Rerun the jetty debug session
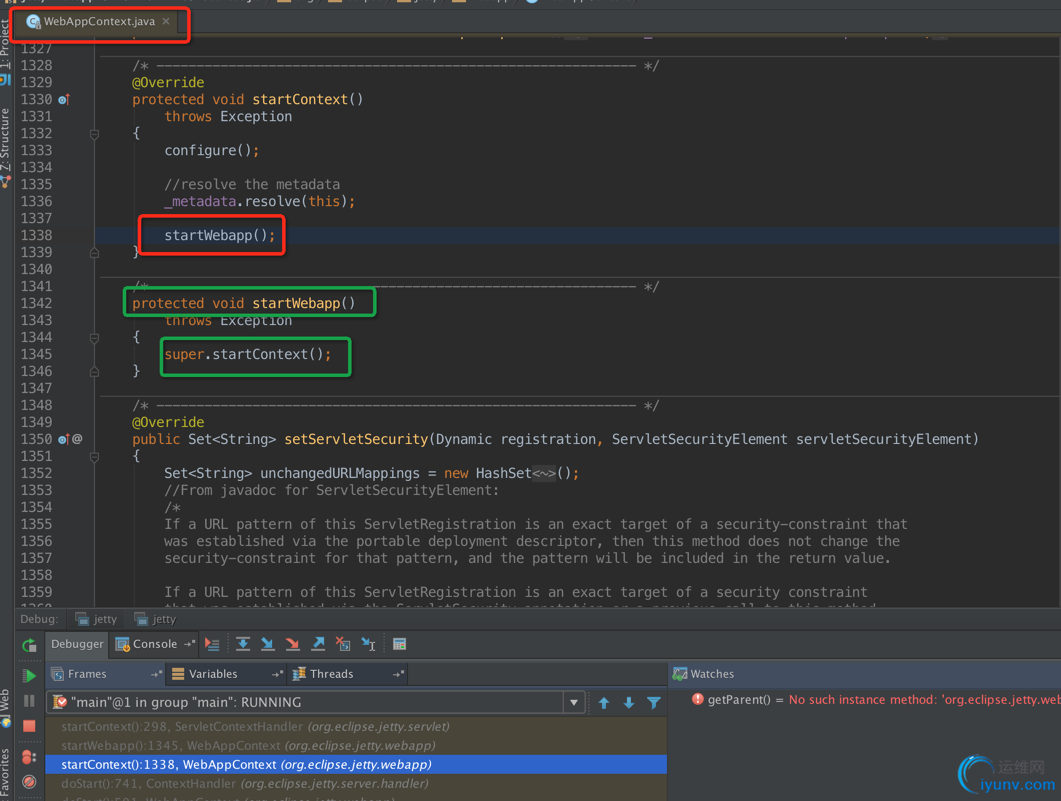This screenshot has height=801, width=1061. (29, 645)
